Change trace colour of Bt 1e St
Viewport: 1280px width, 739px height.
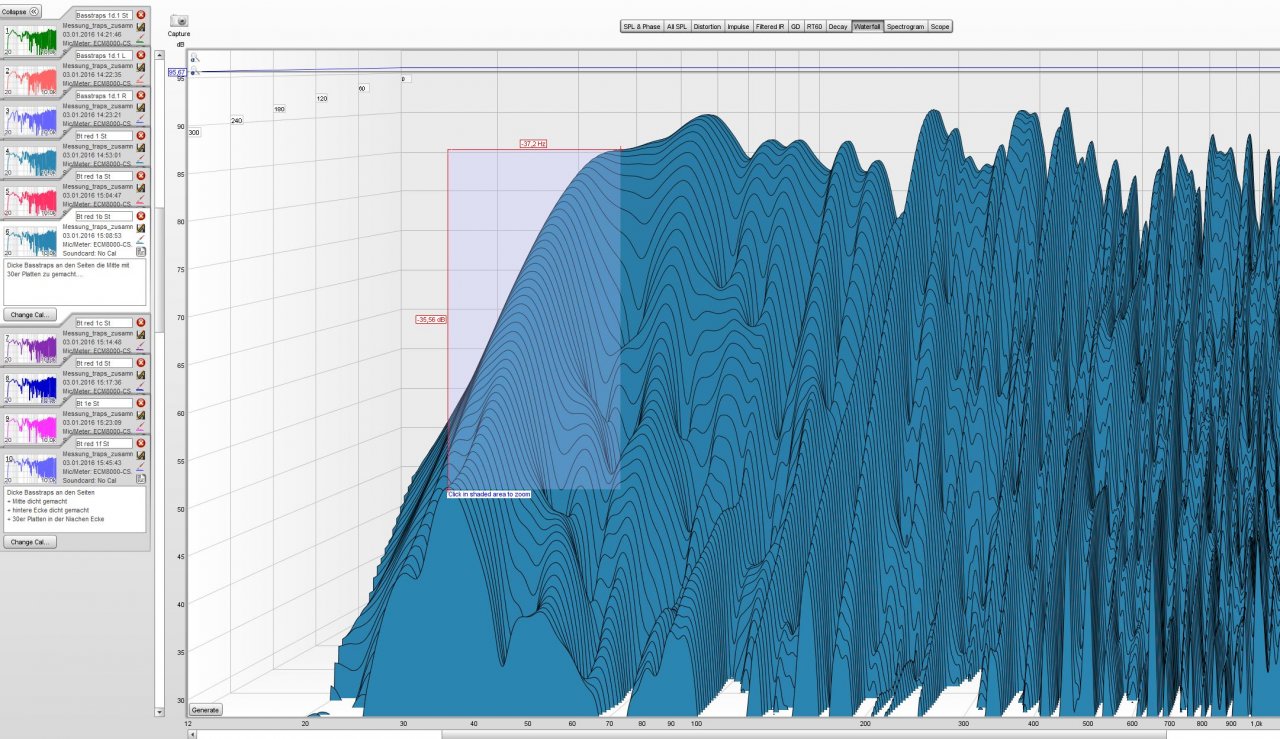coord(141,425)
